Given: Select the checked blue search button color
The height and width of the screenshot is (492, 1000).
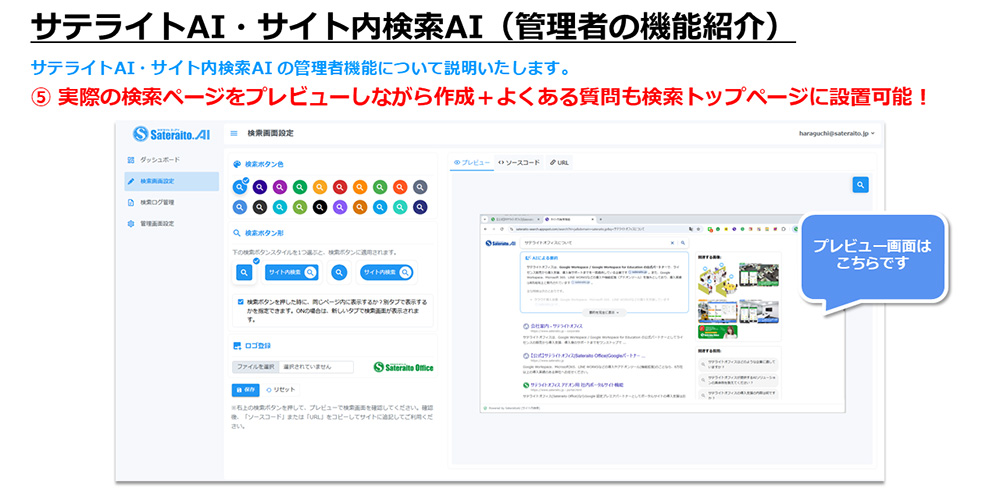Looking at the screenshot, I should click(239, 187).
